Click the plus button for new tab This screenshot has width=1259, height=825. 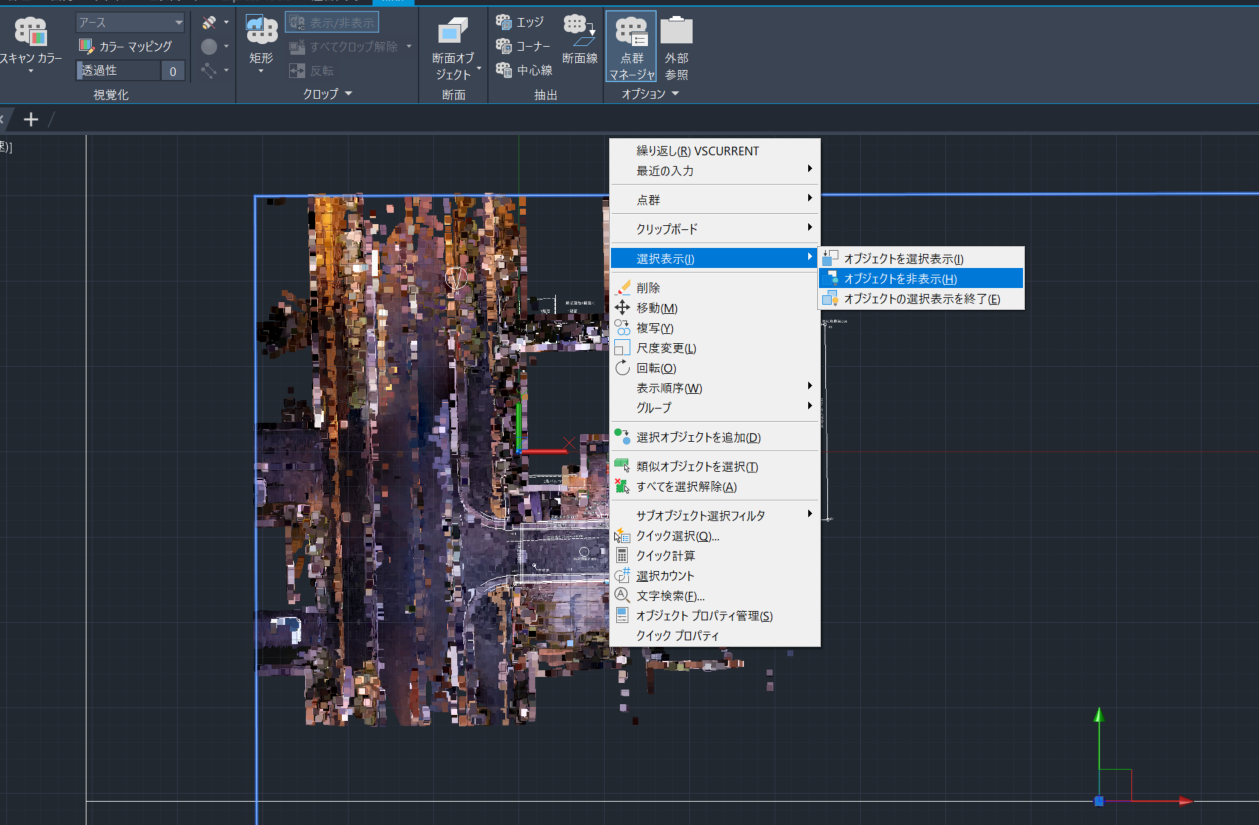(31, 120)
